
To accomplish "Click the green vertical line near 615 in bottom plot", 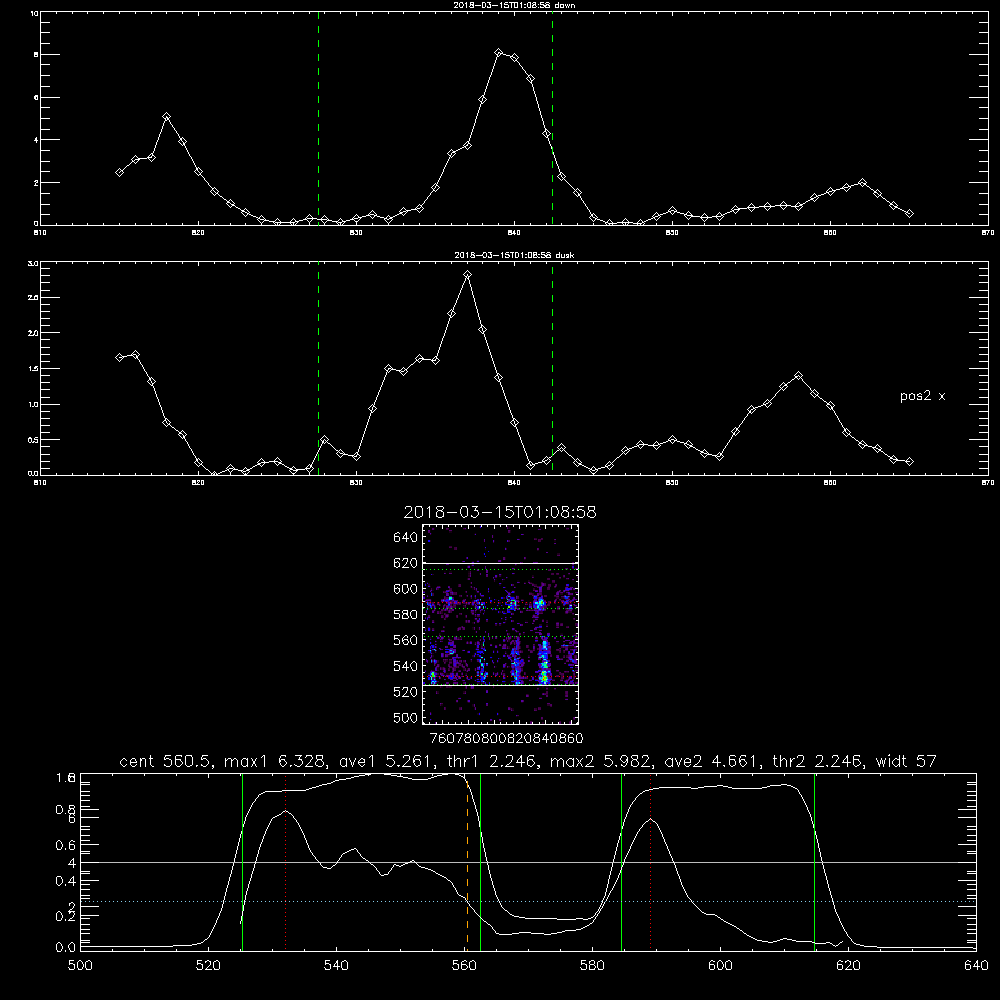I will (x=814, y=862).
